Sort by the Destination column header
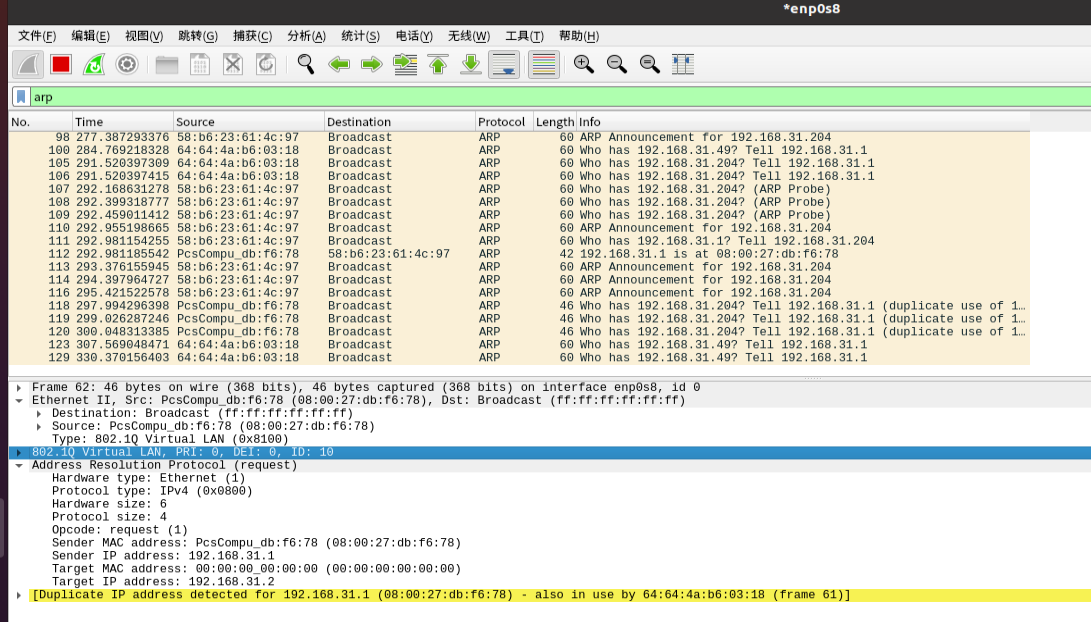Image resolution: width=1091 pixels, height=622 pixels. (x=399, y=122)
